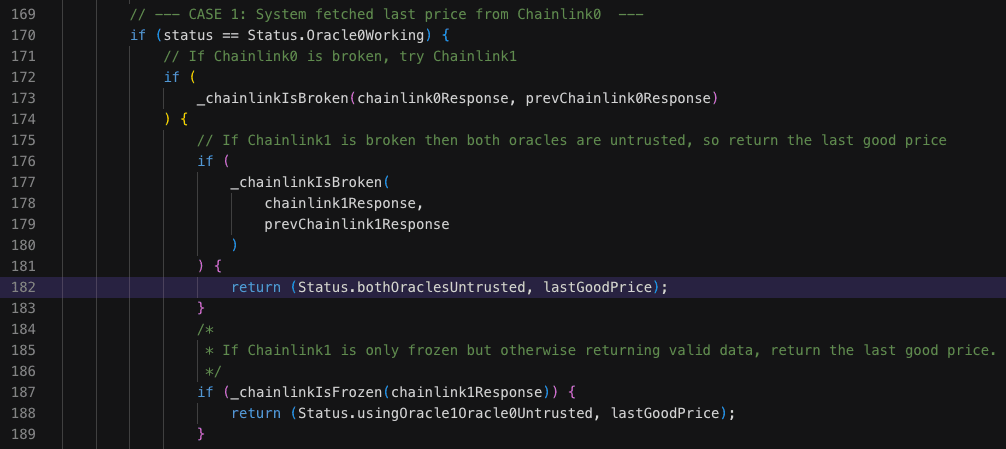The height and width of the screenshot is (449, 1006).
Task: Click prevChainlink0Response argument on line 173
Action: click(618, 98)
